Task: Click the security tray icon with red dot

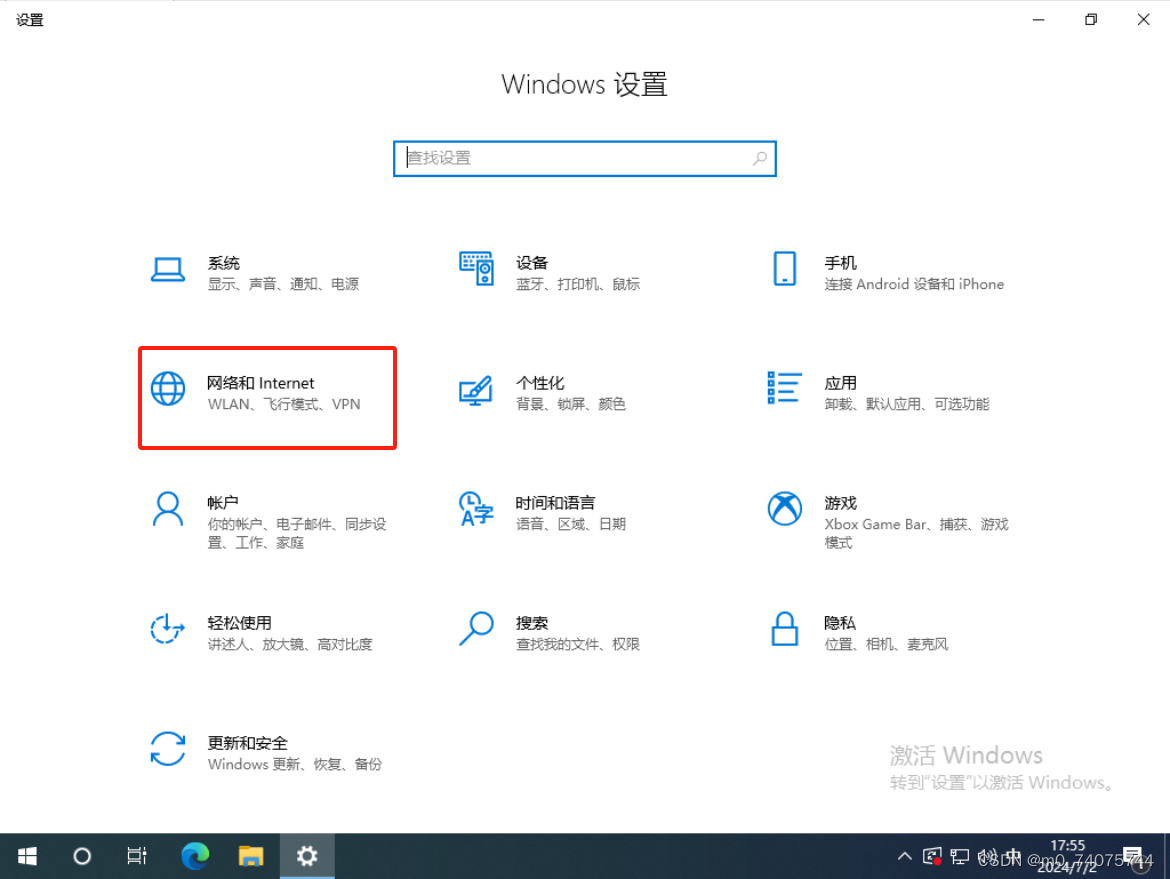Action: click(932, 857)
